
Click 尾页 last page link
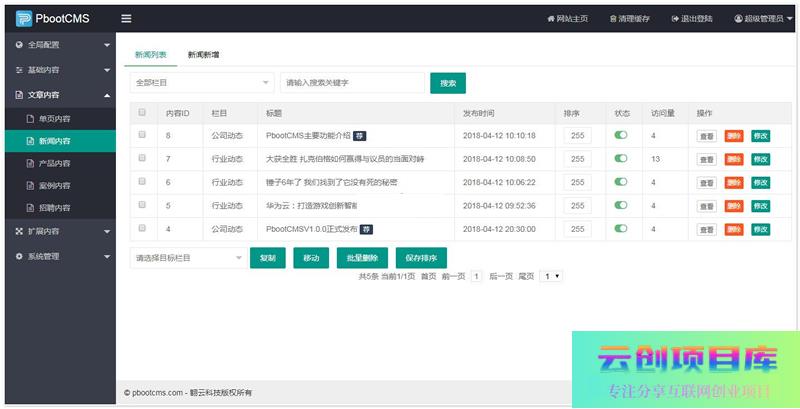click(x=526, y=276)
